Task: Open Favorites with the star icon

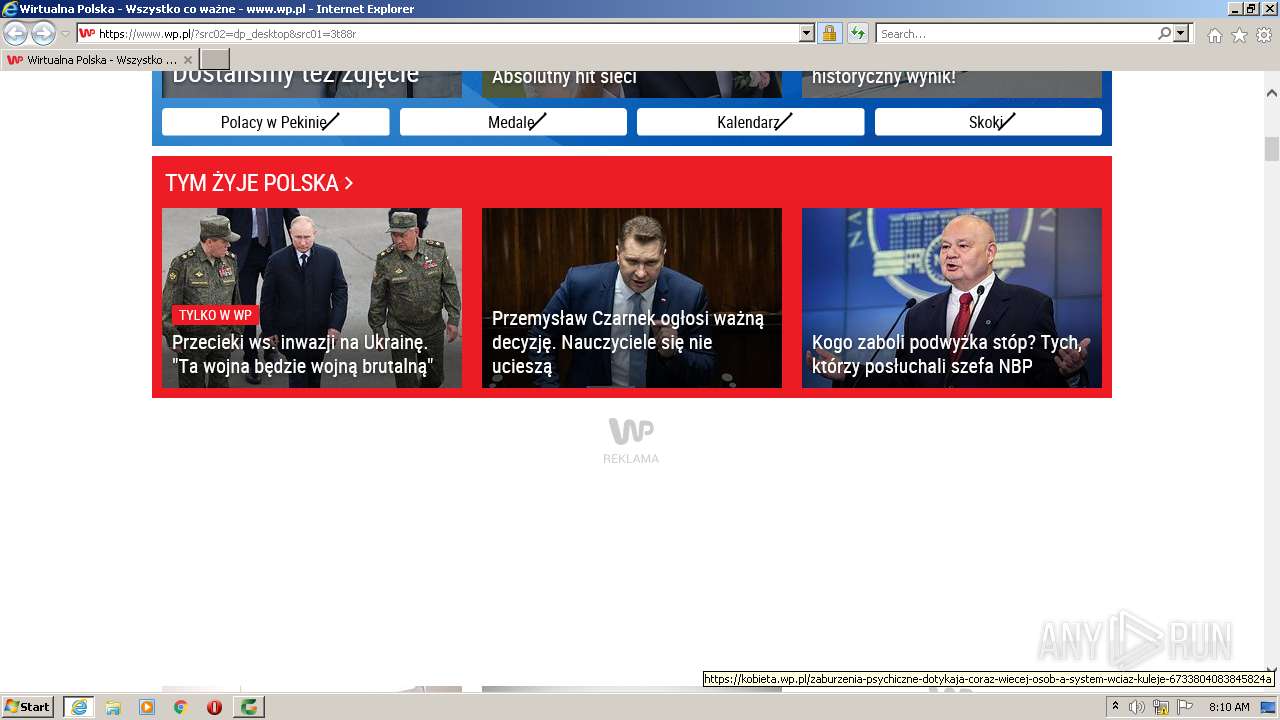Action: [1239, 35]
